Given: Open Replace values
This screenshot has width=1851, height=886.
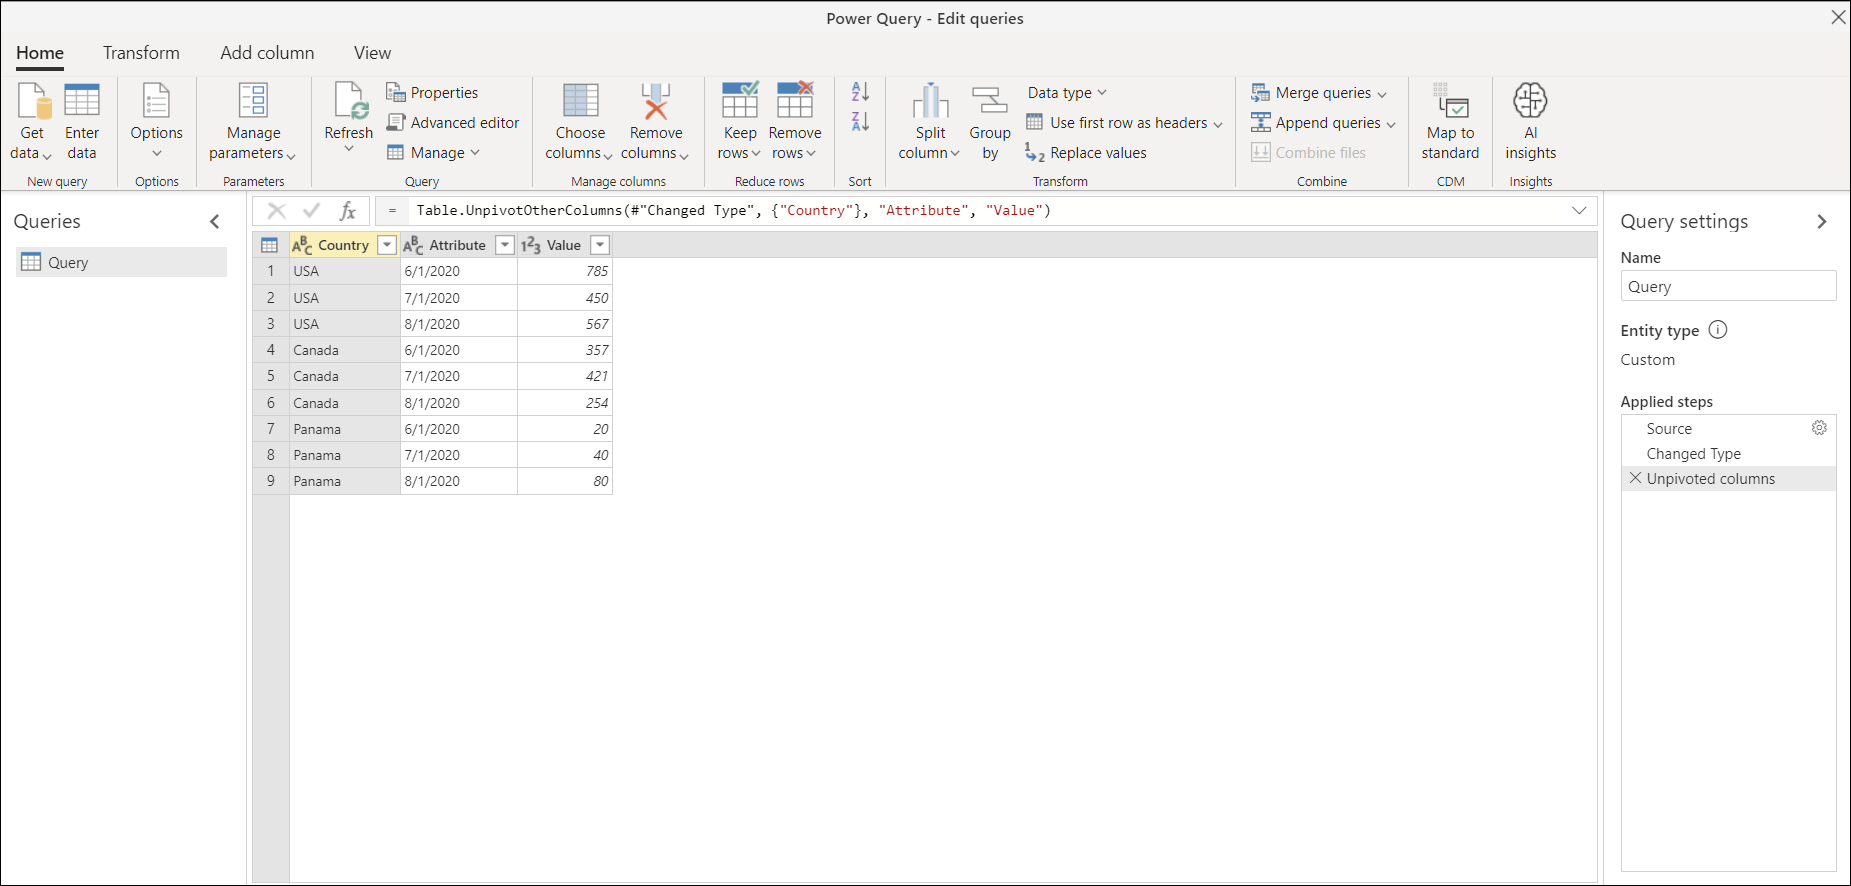Looking at the screenshot, I should (x=1086, y=152).
